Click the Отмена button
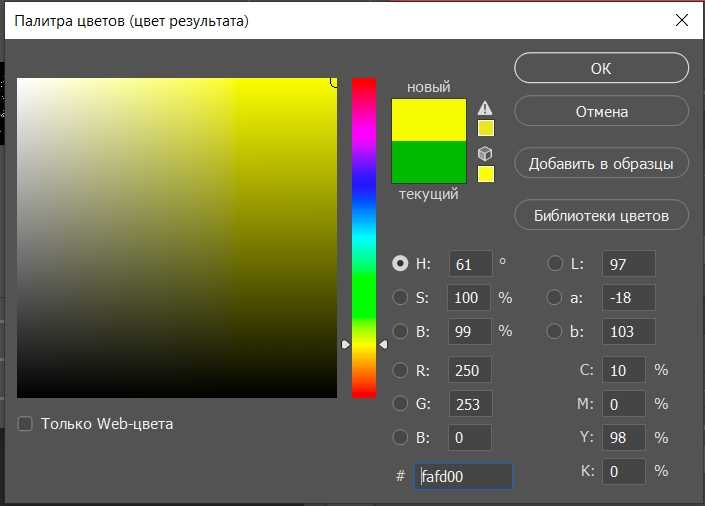Viewport: 705px width, 506px height. click(x=601, y=111)
